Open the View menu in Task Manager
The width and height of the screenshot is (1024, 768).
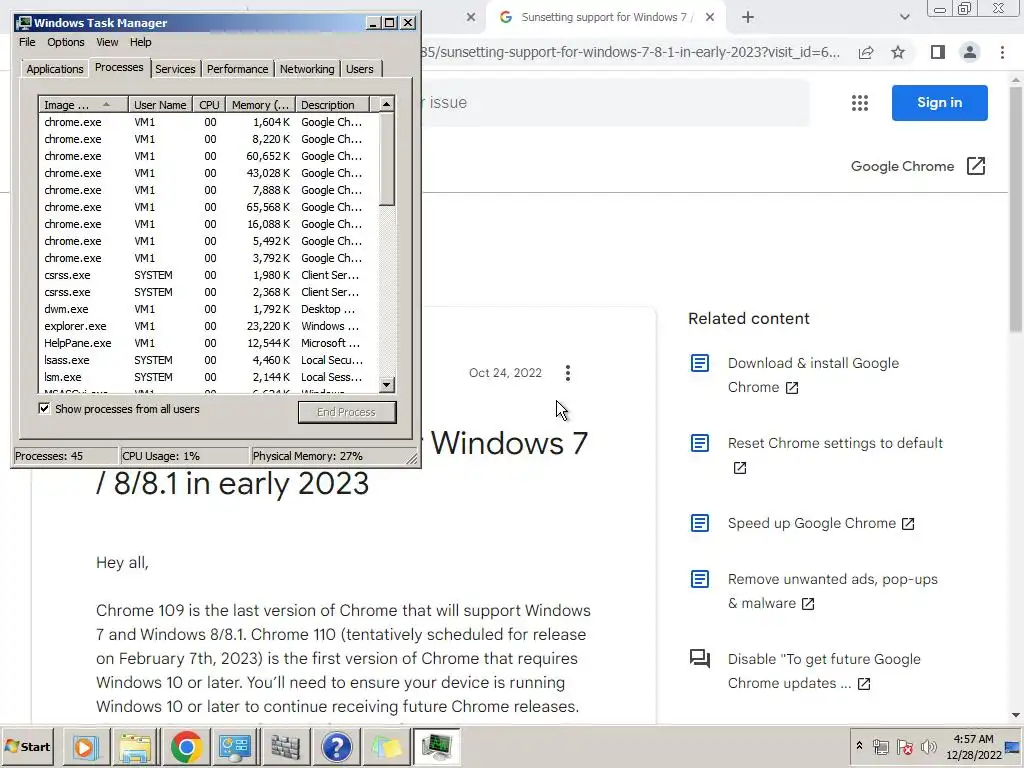[107, 42]
